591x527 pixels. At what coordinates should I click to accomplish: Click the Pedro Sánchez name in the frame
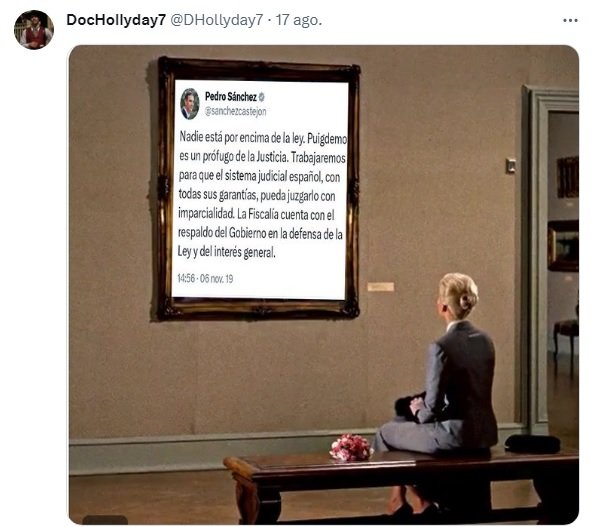231,97
